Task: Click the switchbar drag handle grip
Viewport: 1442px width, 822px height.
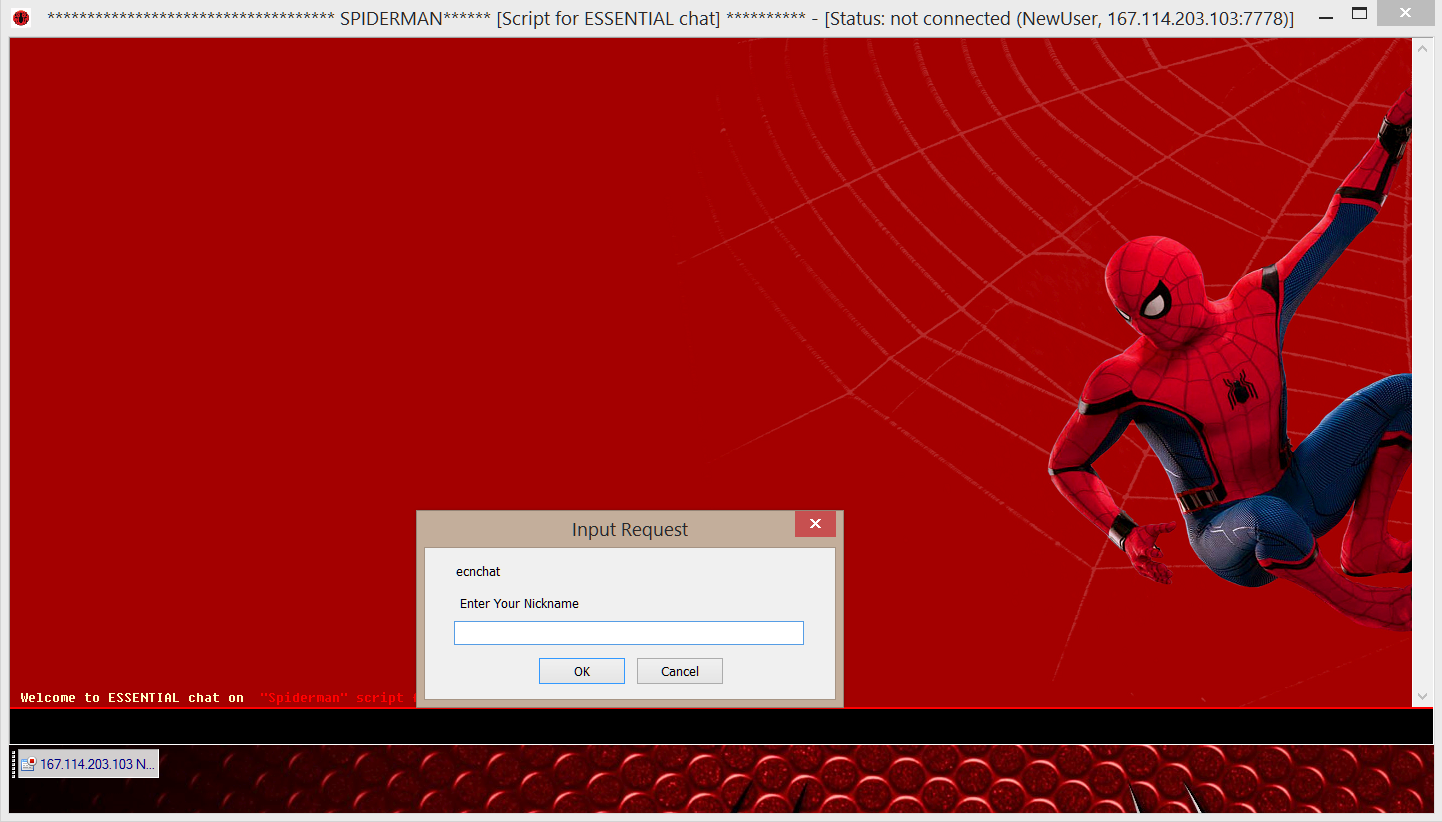Action: pos(13,764)
